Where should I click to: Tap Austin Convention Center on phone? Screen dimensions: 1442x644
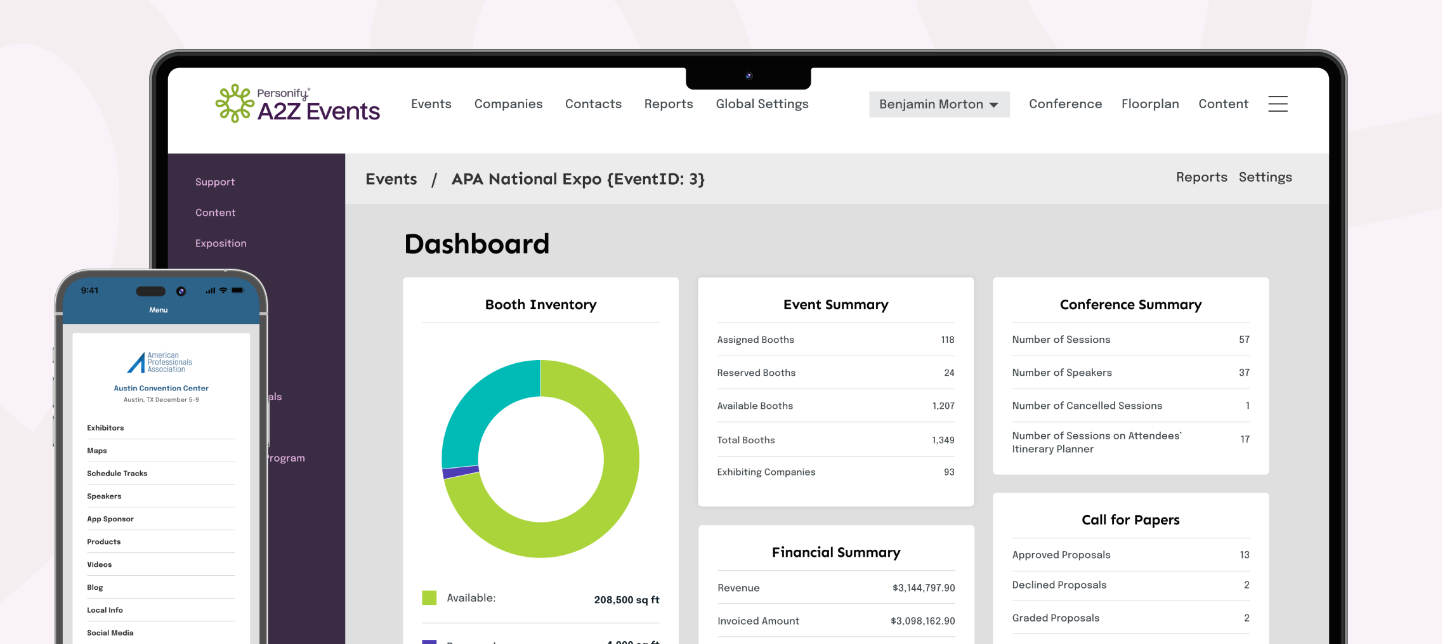click(x=161, y=388)
